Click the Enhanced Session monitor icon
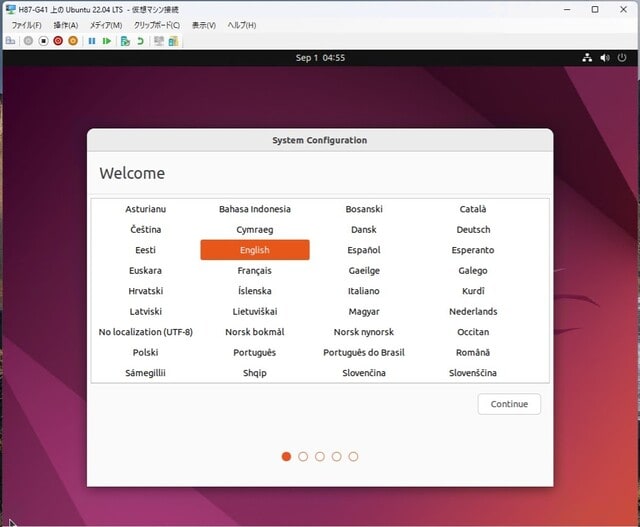 tap(159, 41)
